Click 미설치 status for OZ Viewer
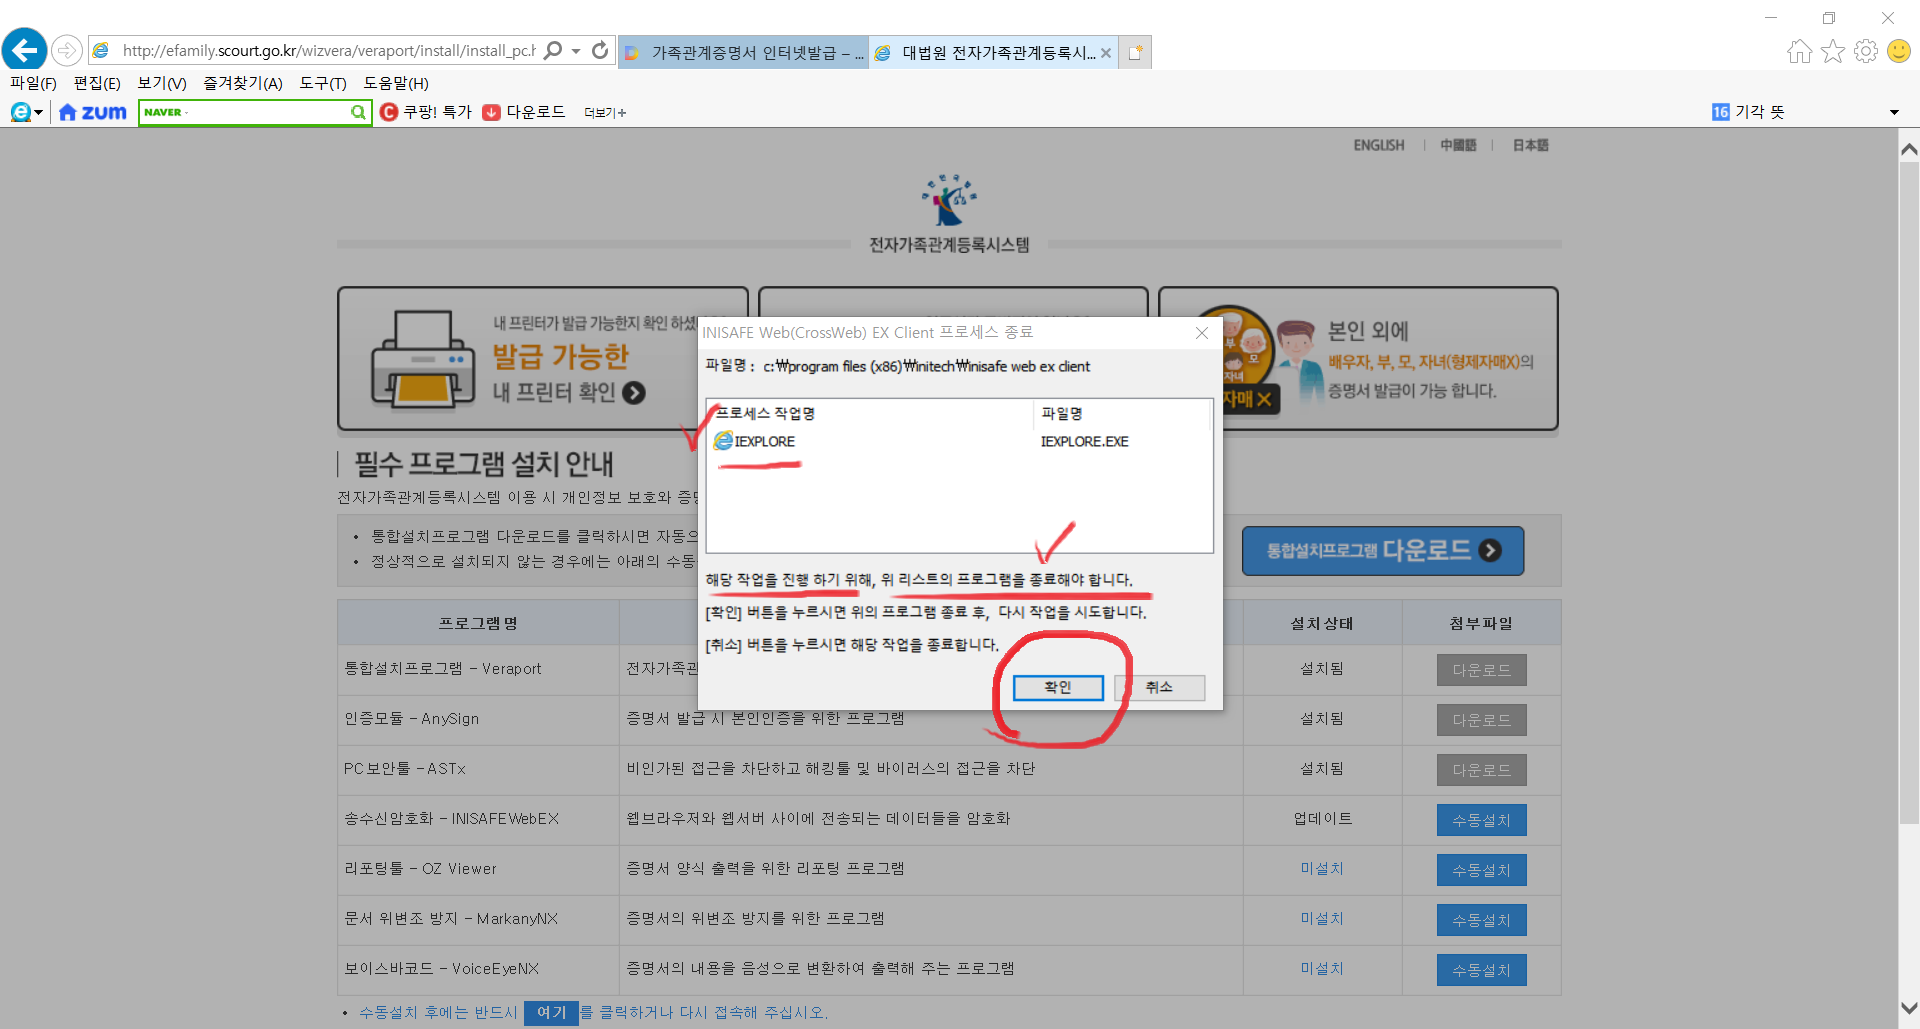Viewport: 1920px width, 1029px height. click(1322, 869)
